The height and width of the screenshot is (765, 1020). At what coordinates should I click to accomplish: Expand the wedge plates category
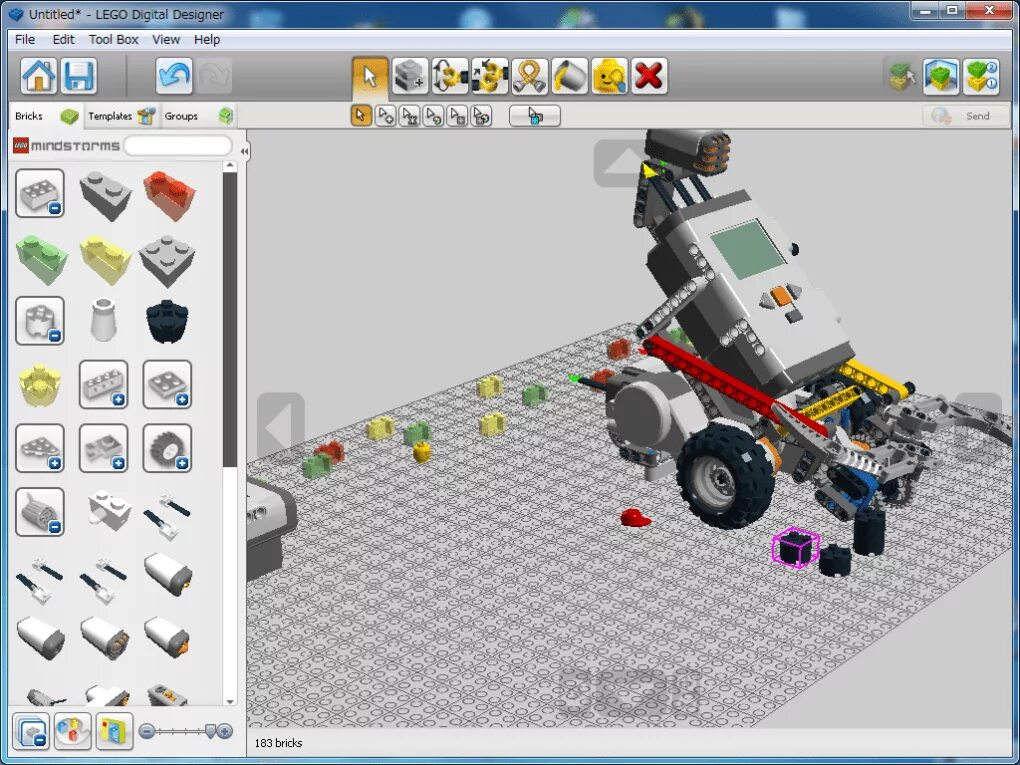(x=40, y=448)
